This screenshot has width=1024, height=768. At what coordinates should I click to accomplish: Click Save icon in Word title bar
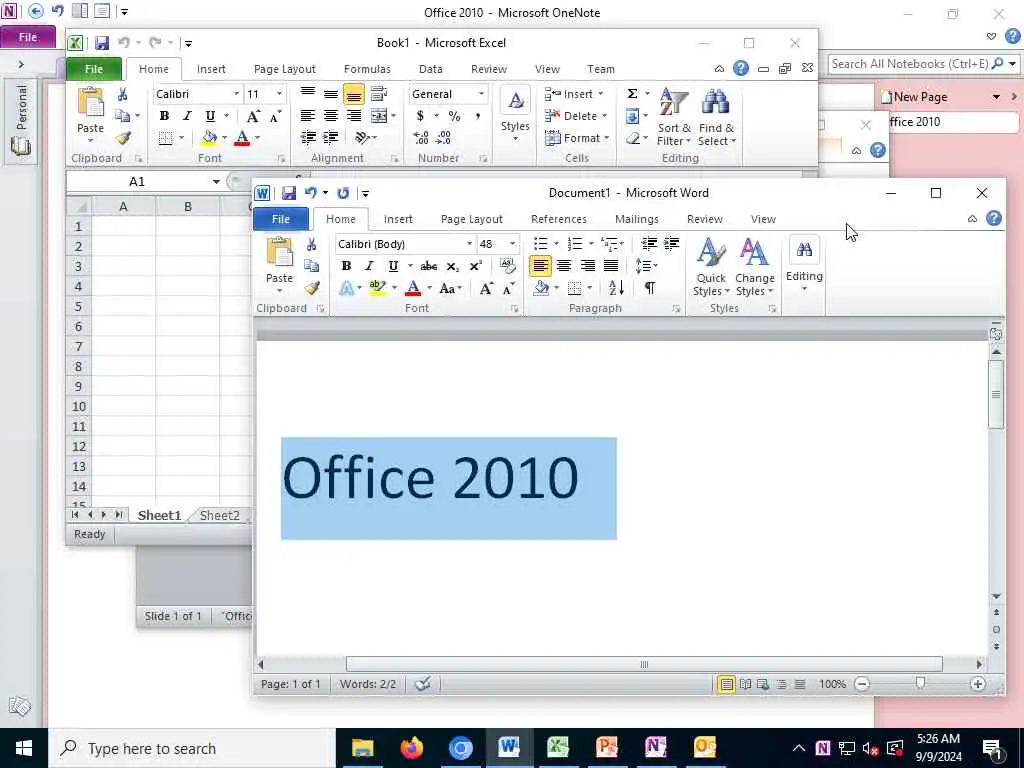pyautogui.click(x=289, y=193)
